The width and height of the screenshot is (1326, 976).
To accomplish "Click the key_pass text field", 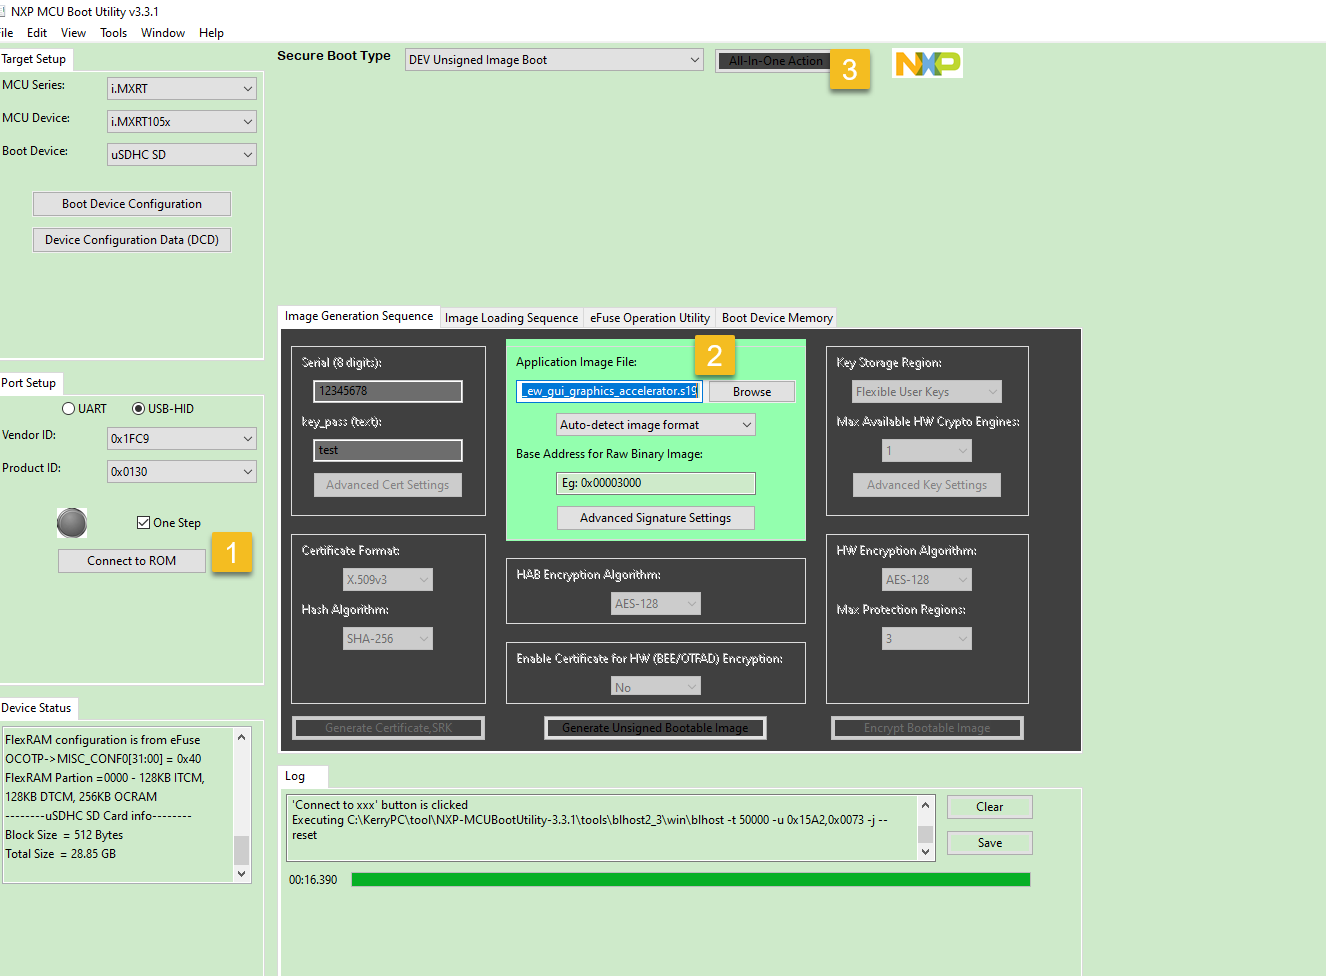I will 388,450.
